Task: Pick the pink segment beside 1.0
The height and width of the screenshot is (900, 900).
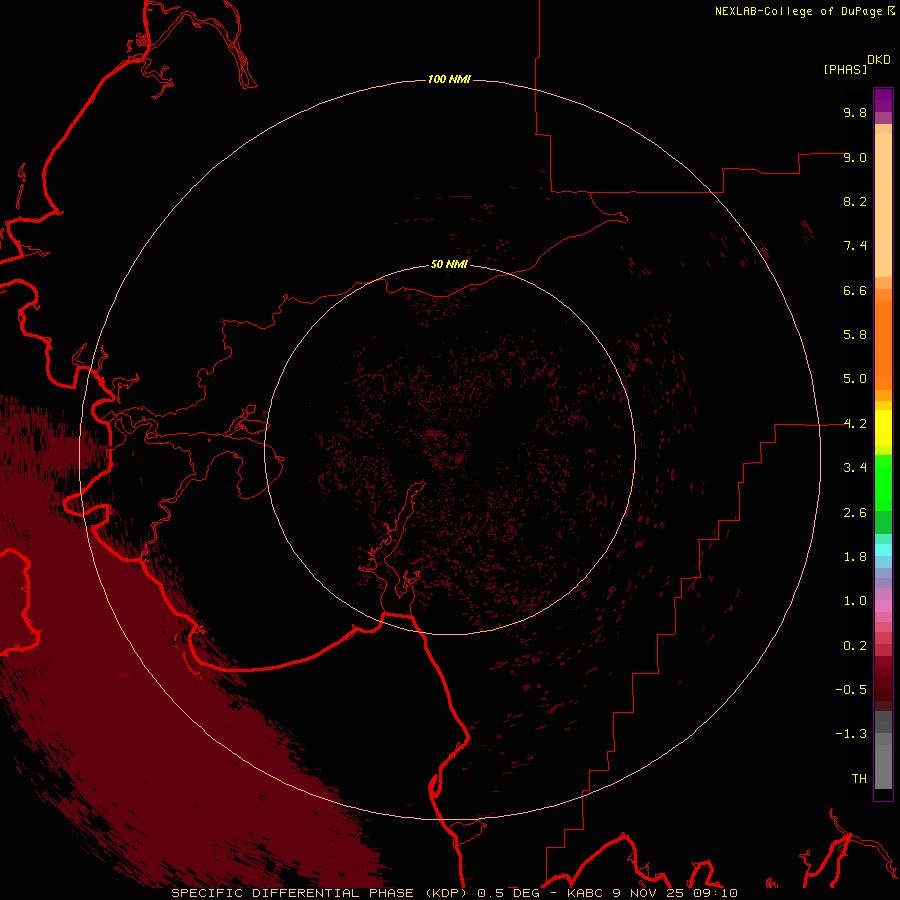Action: tap(883, 606)
